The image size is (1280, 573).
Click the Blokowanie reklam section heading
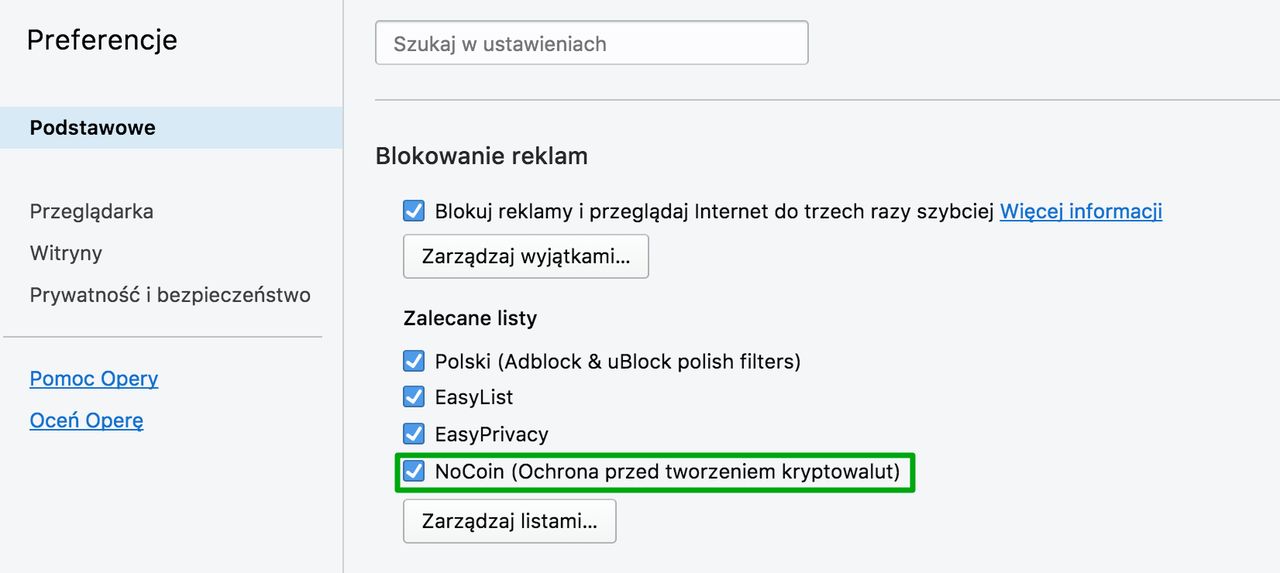[481, 156]
